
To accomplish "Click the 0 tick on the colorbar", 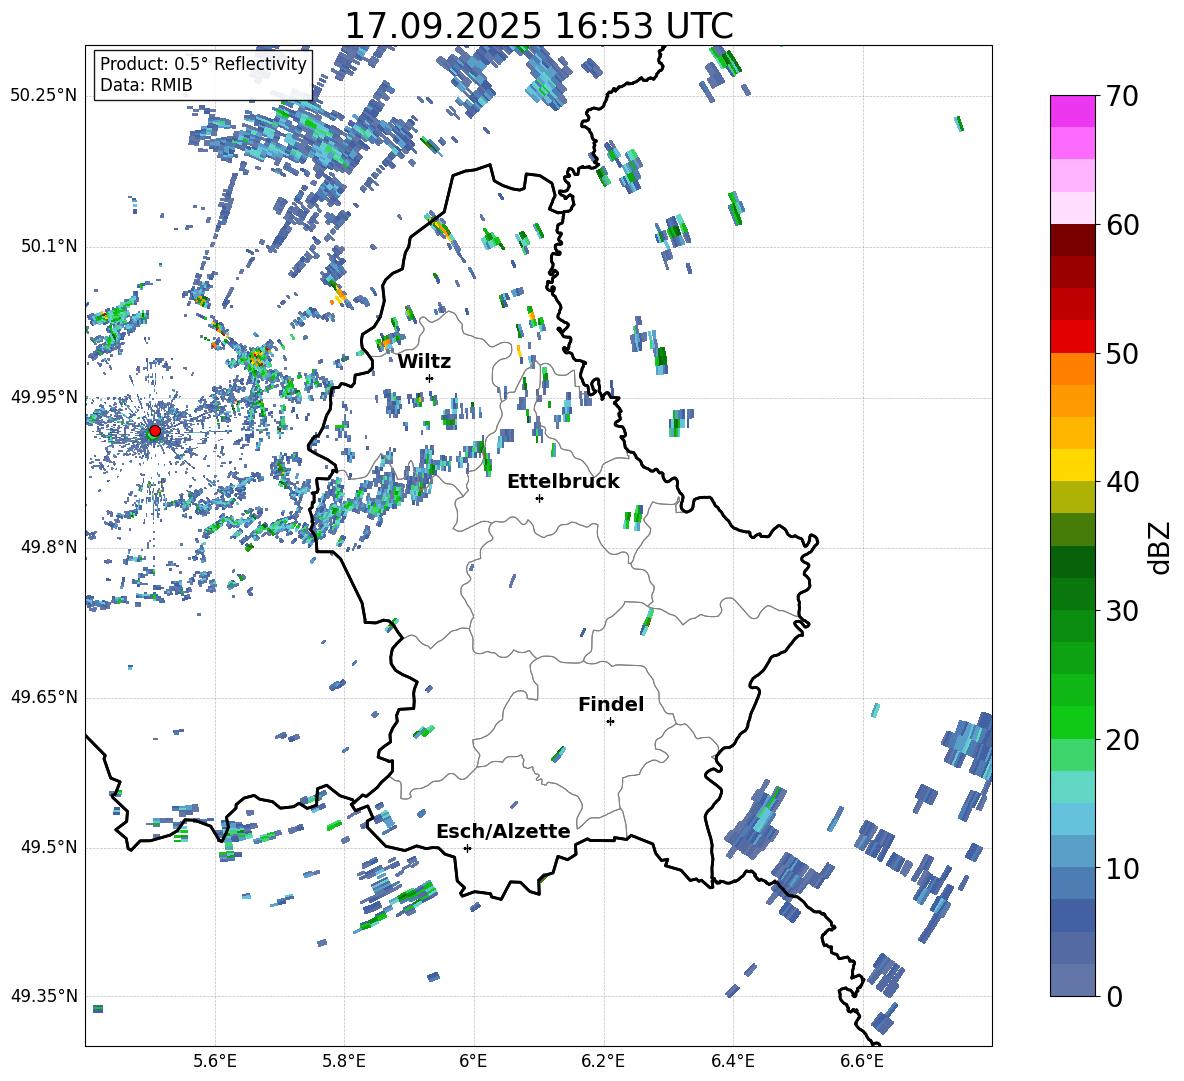I will pyautogui.click(x=1115, y=996).
